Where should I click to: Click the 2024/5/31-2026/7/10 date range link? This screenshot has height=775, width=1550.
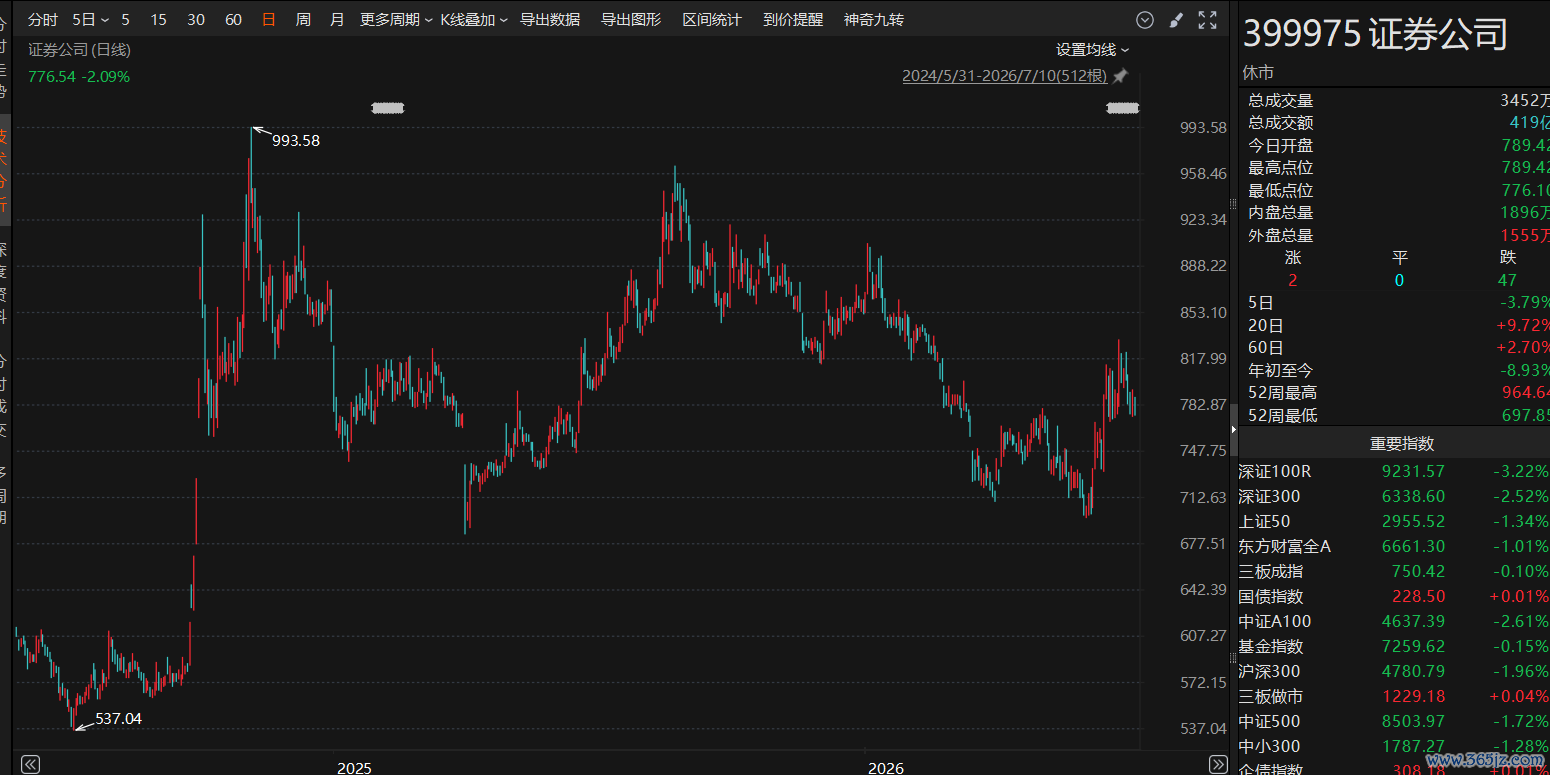[1004, 76]
